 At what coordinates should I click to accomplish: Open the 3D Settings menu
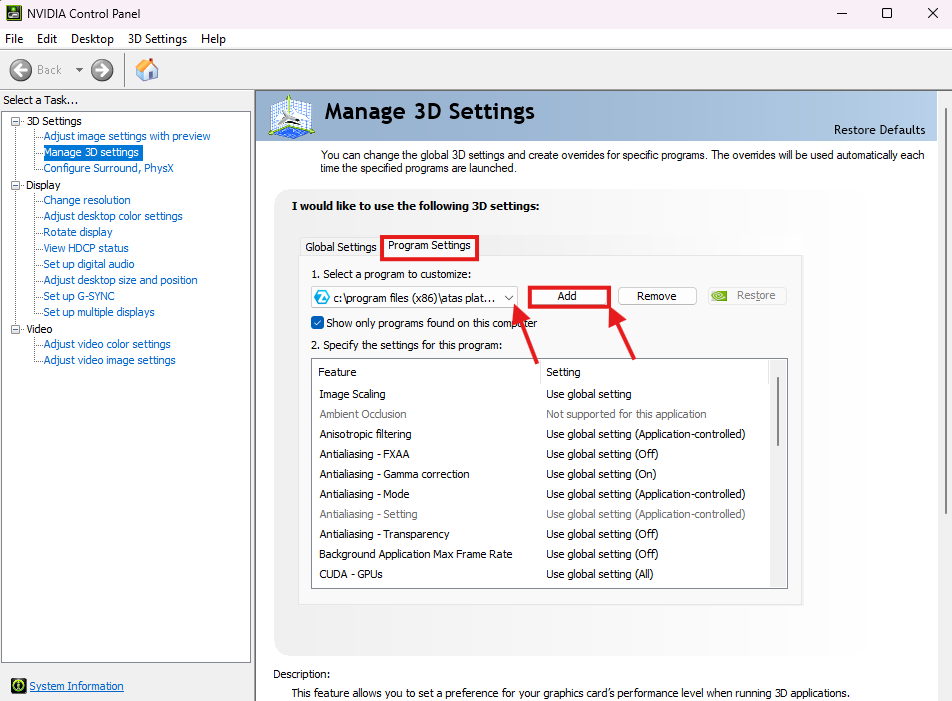click(157, 39)
